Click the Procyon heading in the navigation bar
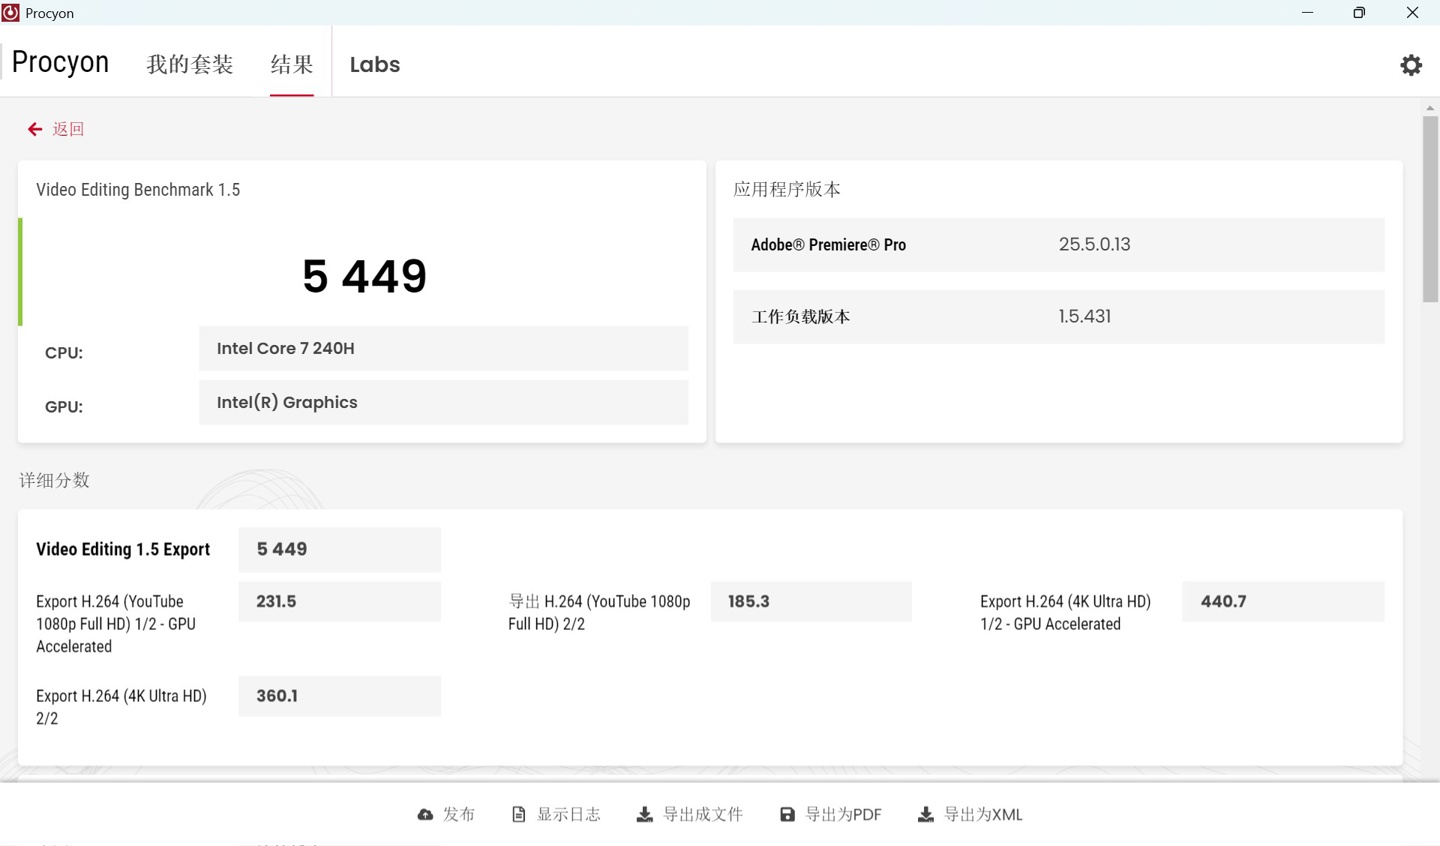 click(x=60, y=63)
